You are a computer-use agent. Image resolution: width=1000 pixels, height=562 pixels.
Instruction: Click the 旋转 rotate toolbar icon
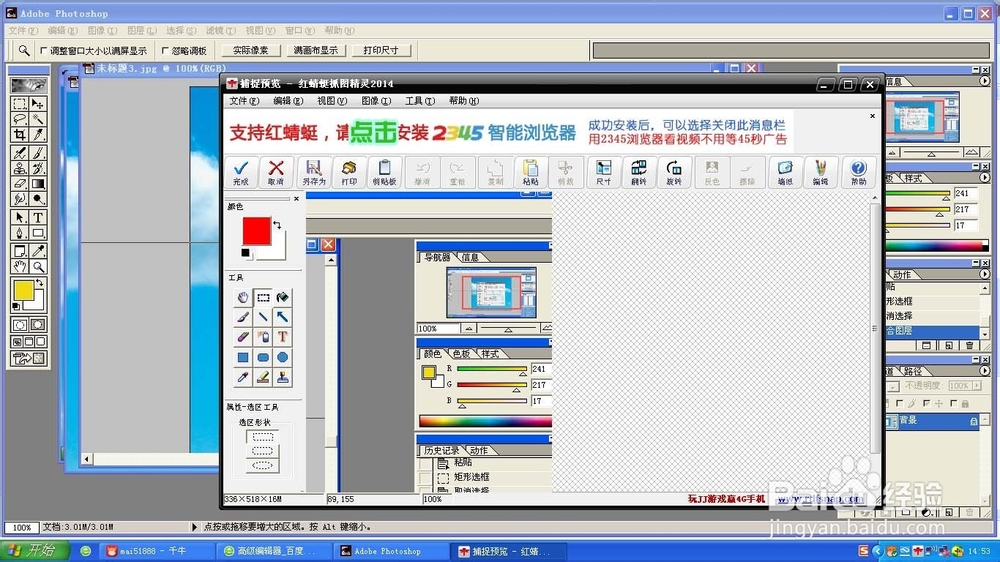673,172
